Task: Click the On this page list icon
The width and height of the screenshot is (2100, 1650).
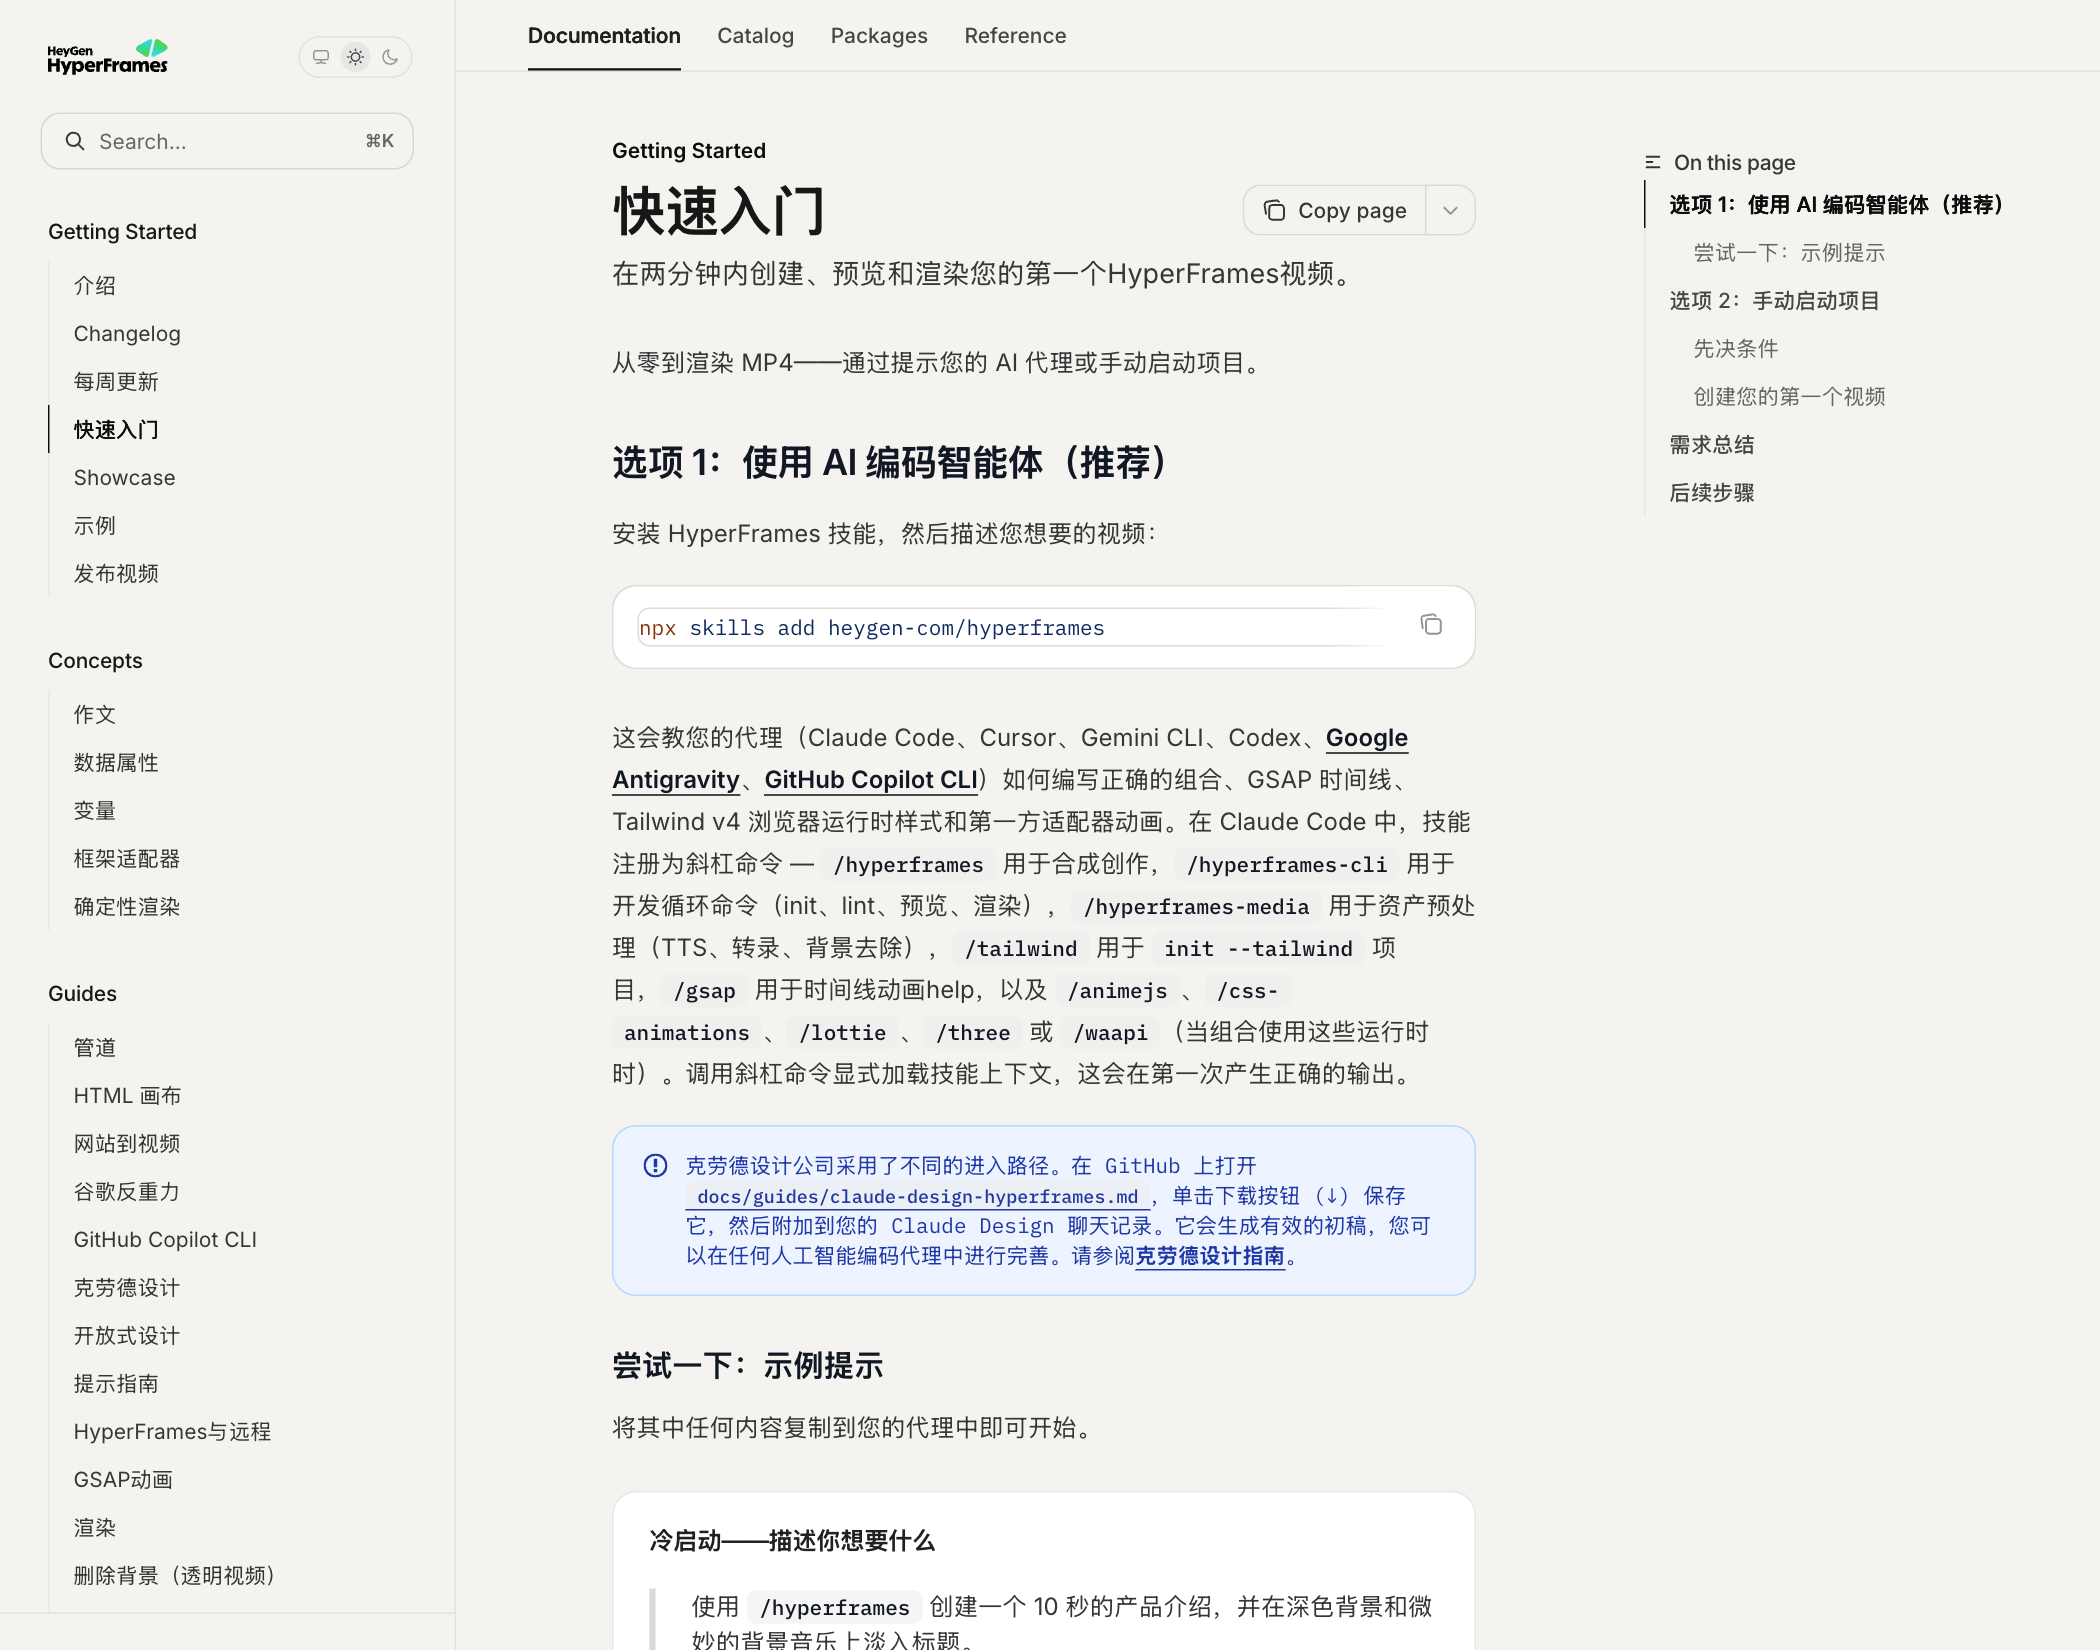Action: tap(1653, 162)
